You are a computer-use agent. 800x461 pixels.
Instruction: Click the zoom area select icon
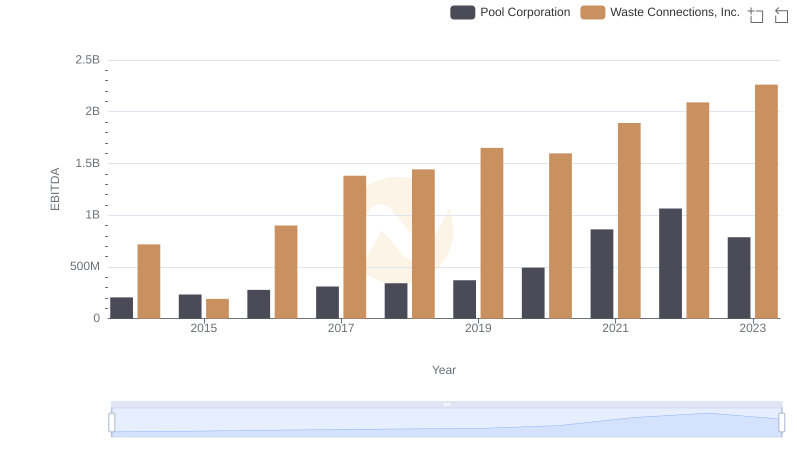[756, 15]
